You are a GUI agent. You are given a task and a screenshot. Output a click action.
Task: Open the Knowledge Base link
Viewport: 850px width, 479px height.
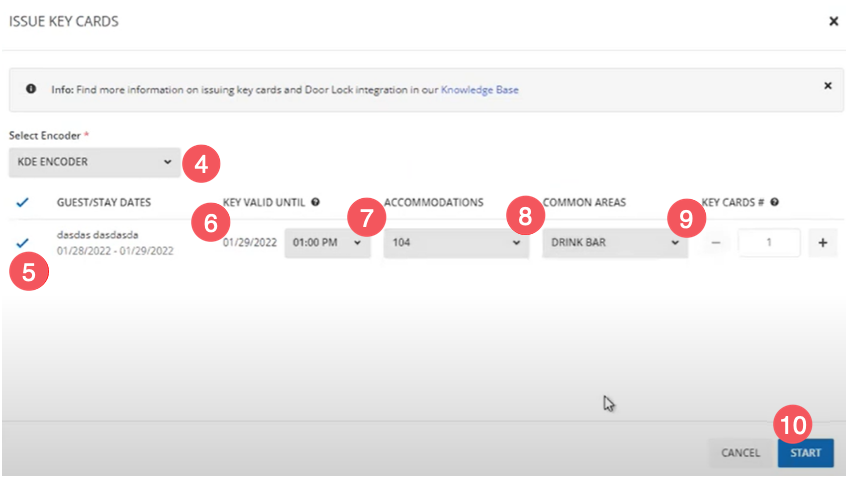479,90
